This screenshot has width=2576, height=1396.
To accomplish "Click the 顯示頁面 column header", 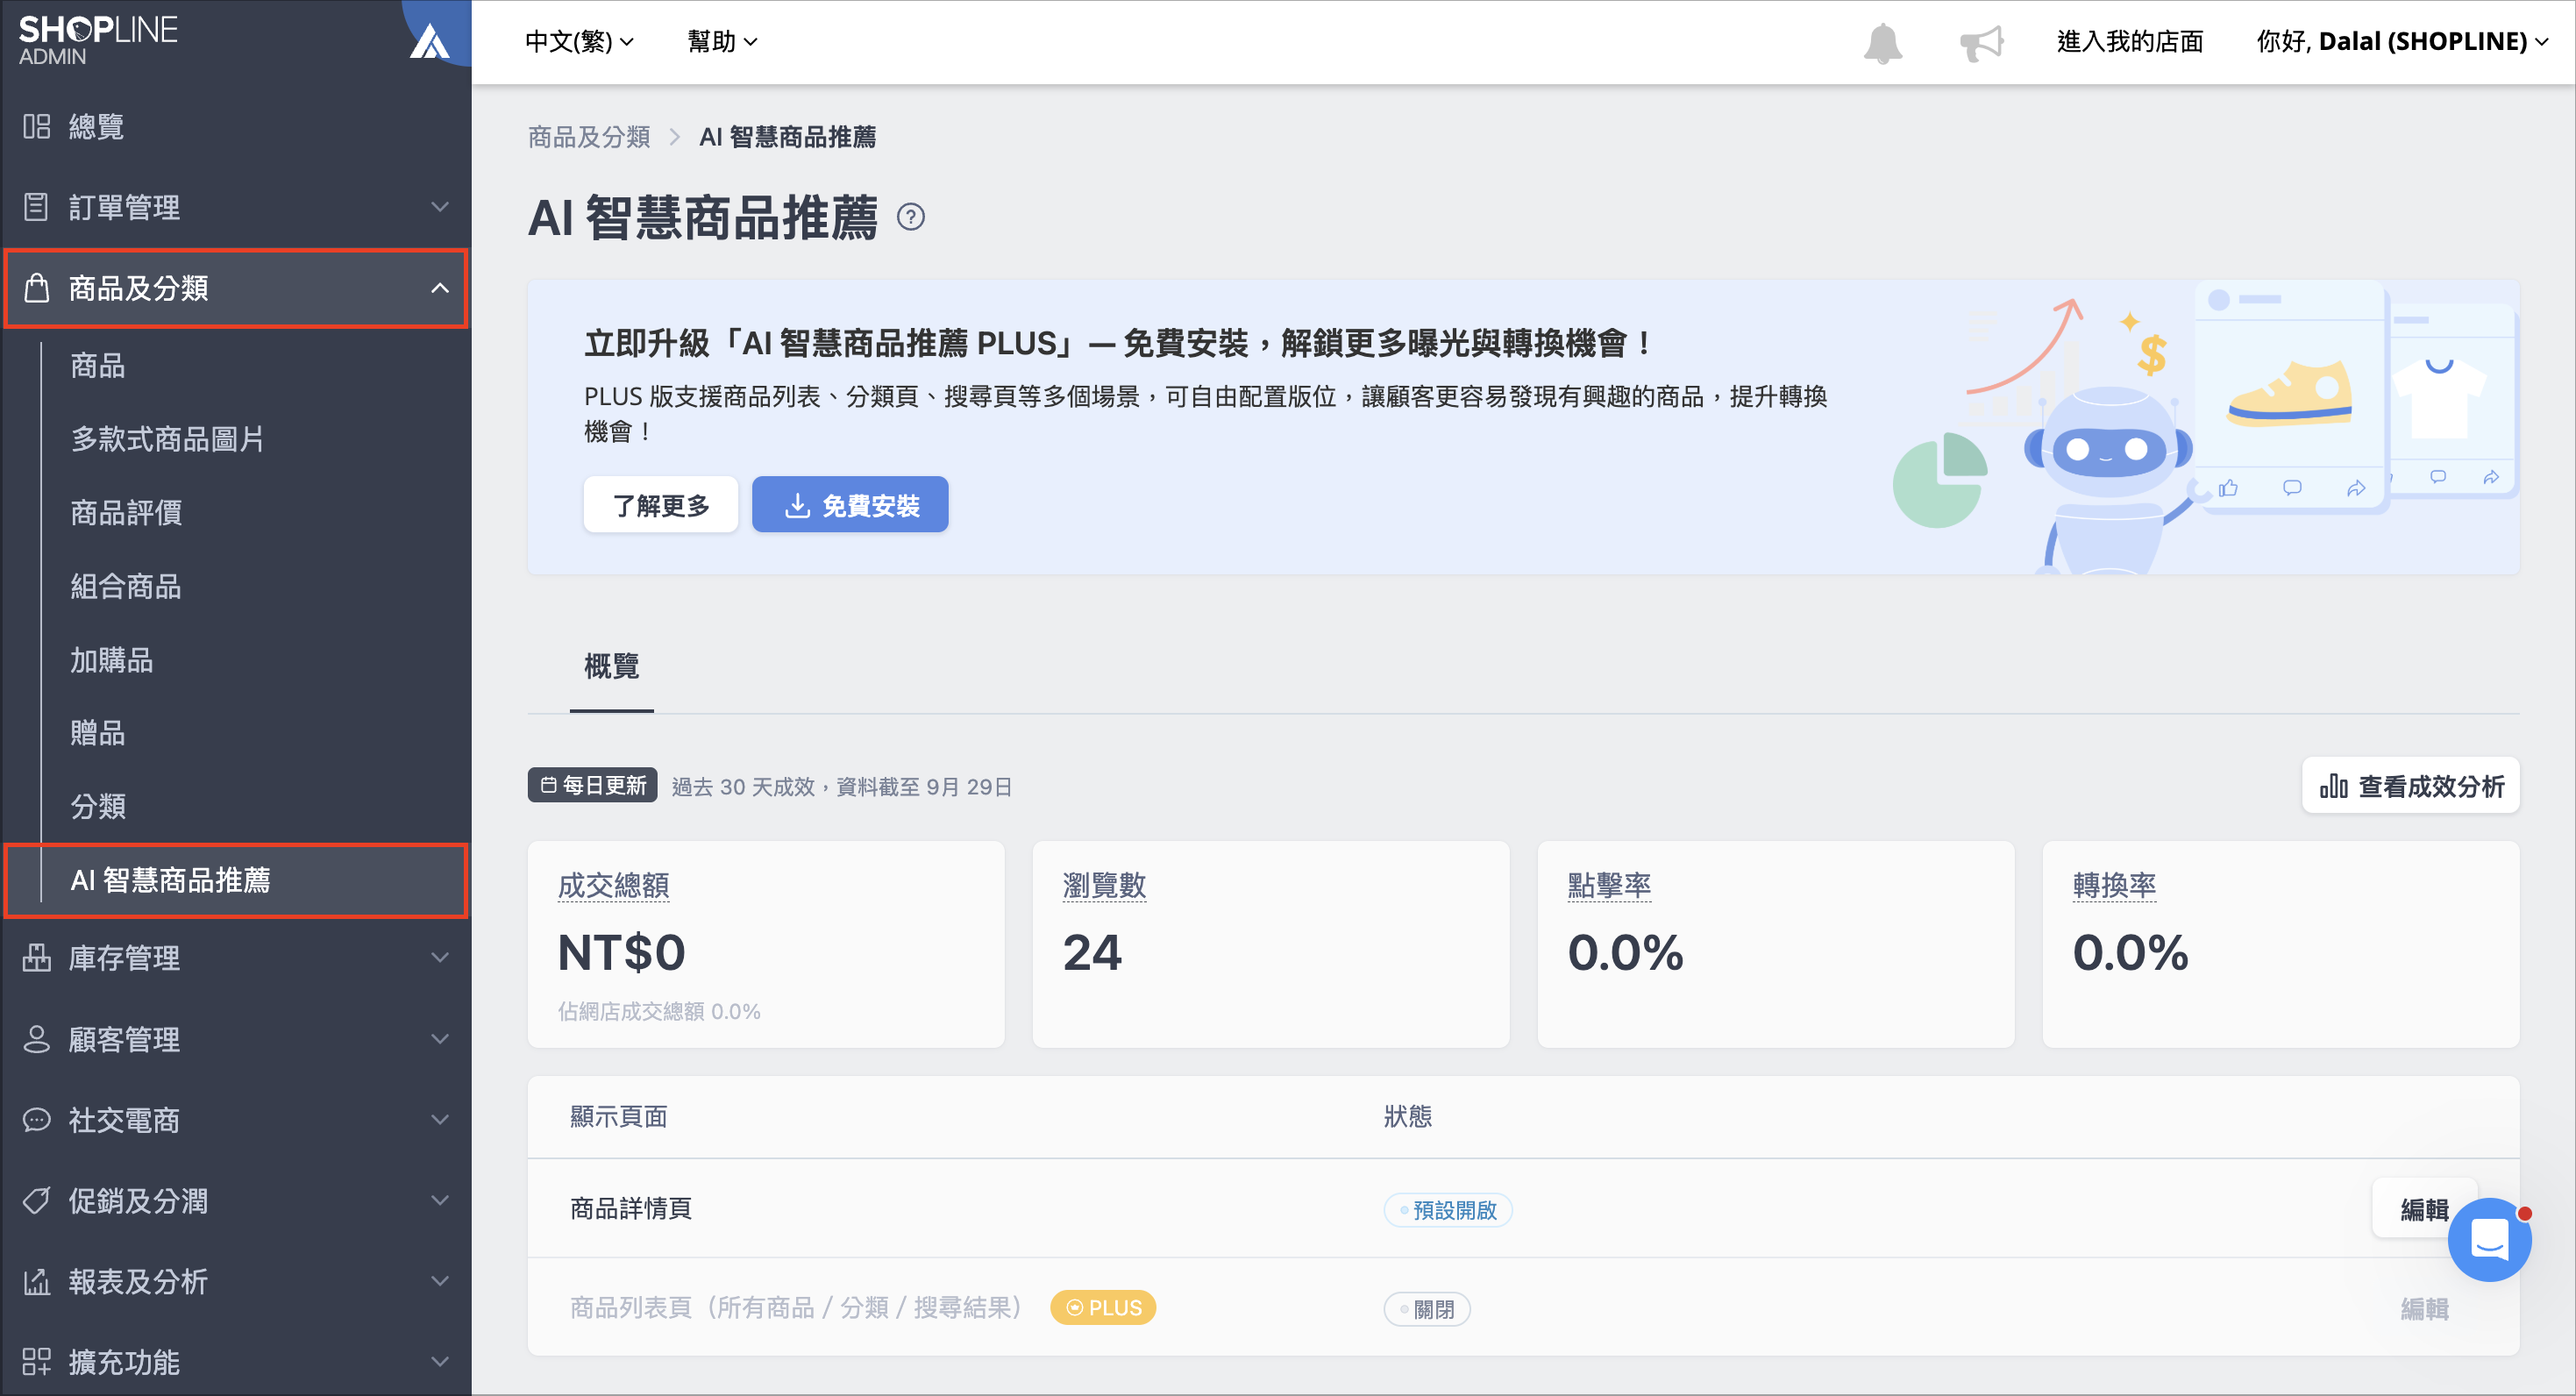I will click(618, 1117).
